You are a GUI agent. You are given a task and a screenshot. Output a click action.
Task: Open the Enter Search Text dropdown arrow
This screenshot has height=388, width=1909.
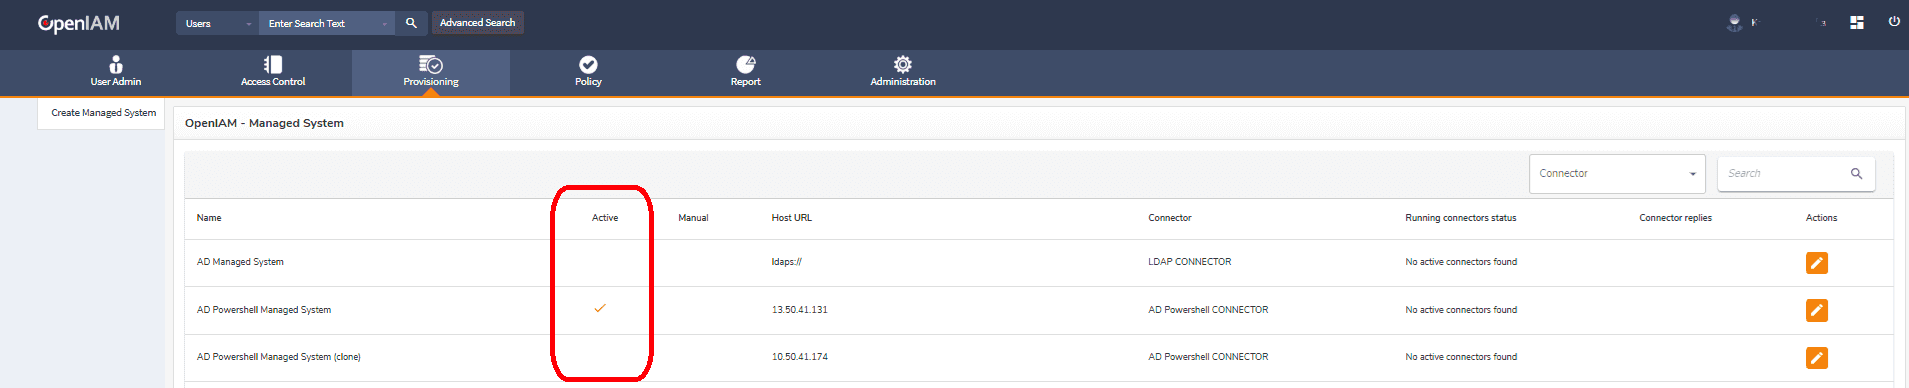(x=384, y=24)
